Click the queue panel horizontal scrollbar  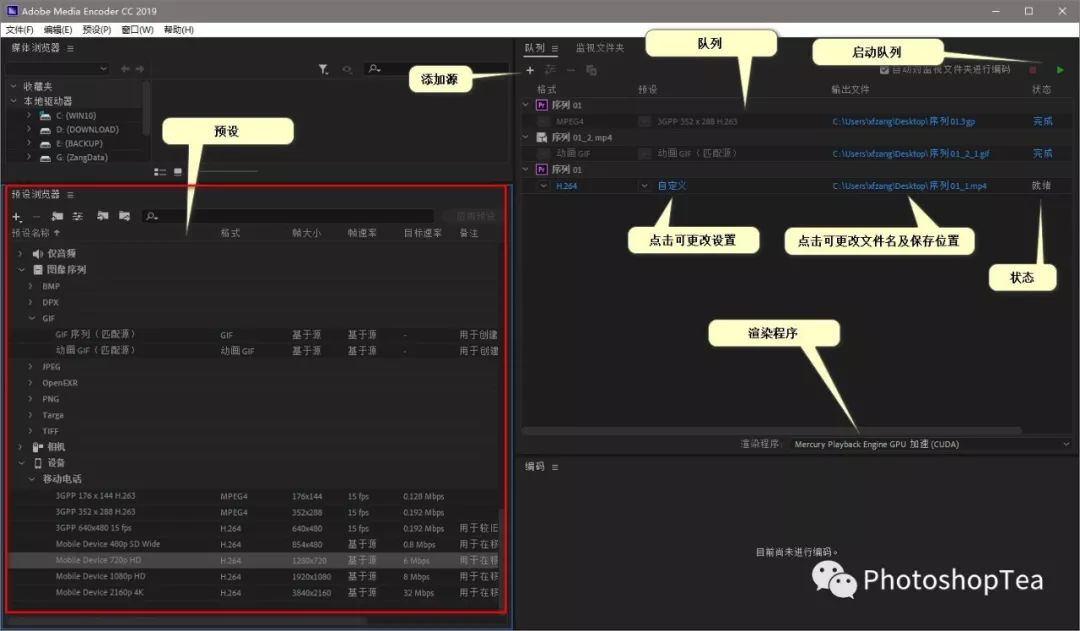[771, 431]
